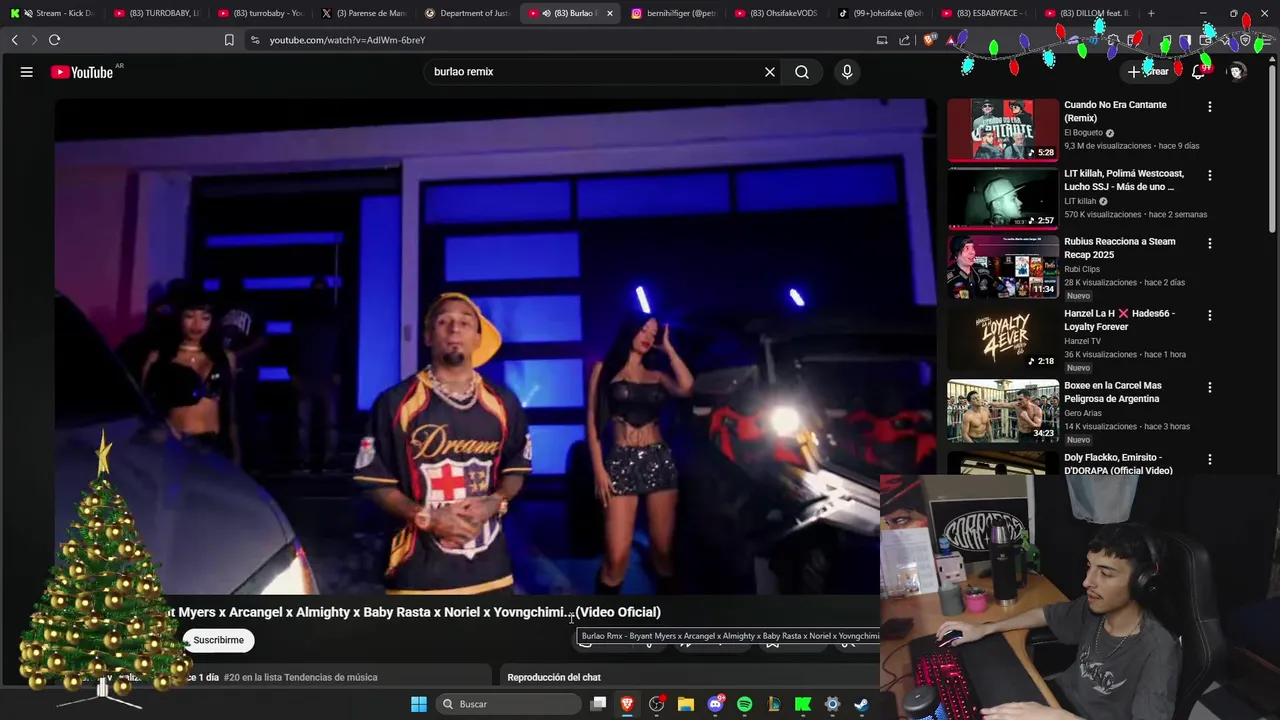Start voice search with the microphone

tap(847, 72)
